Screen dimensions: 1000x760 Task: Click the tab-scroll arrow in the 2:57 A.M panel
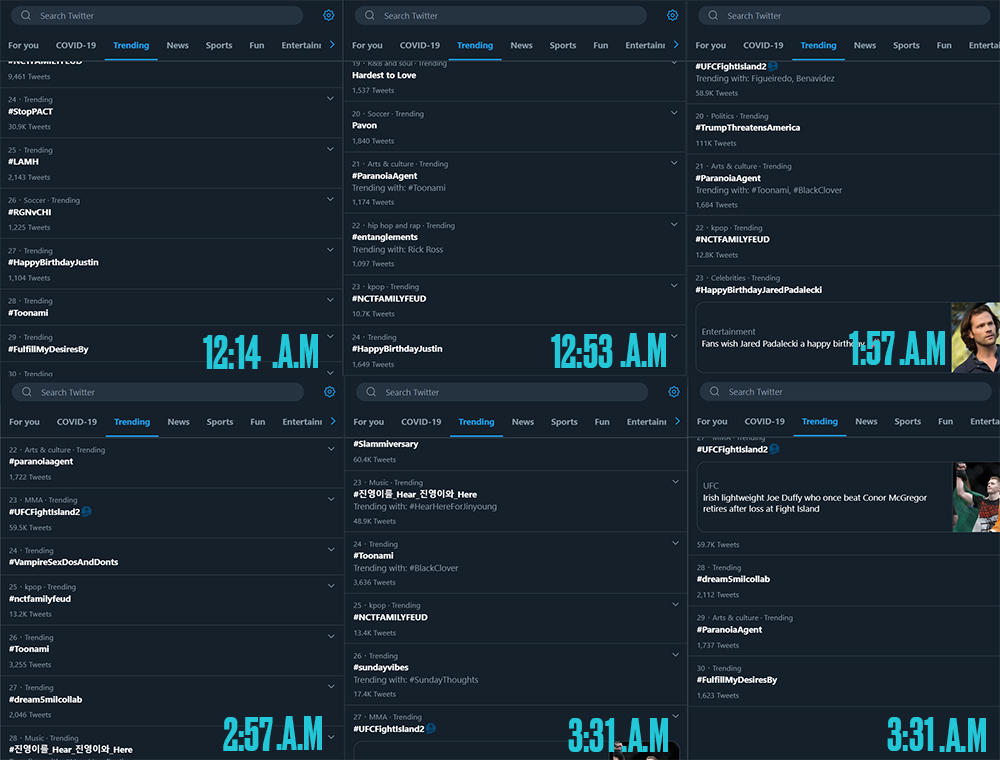(x=333, y=421)
